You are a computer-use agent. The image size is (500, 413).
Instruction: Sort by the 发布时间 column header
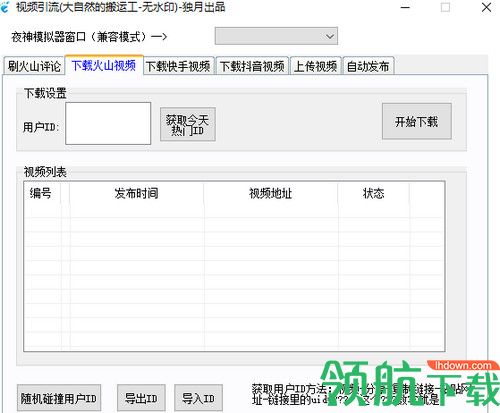tap(136, 193)
